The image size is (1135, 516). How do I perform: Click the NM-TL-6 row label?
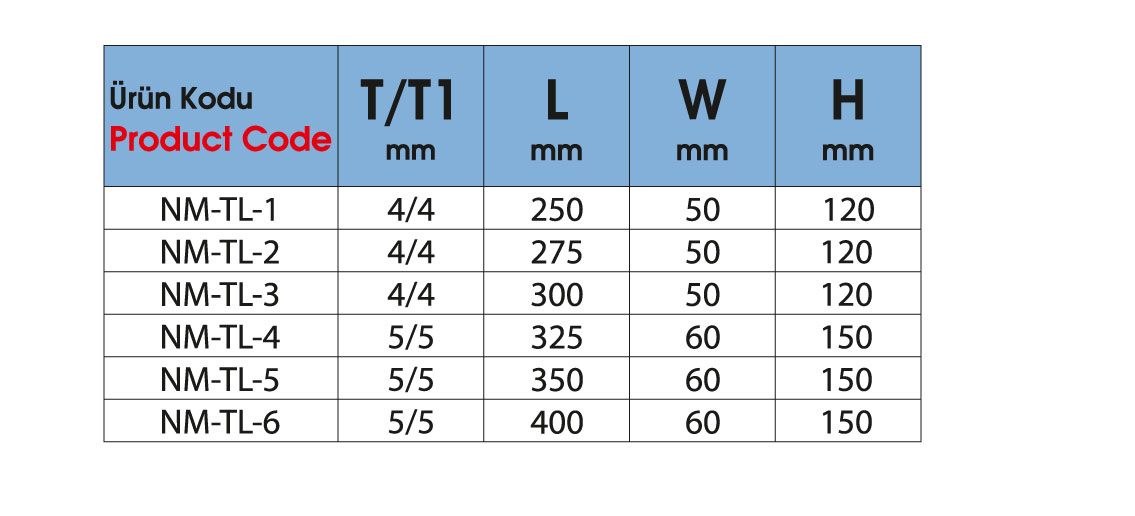220,422
